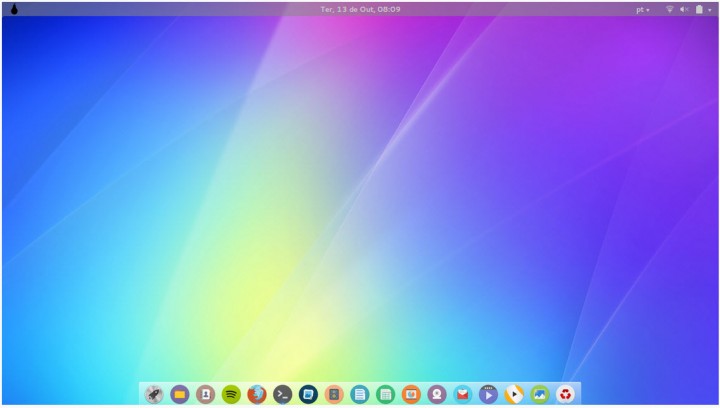Launch Spotify from the dock
This screenshot has width=720, height=408.
[x=231, y=394]
